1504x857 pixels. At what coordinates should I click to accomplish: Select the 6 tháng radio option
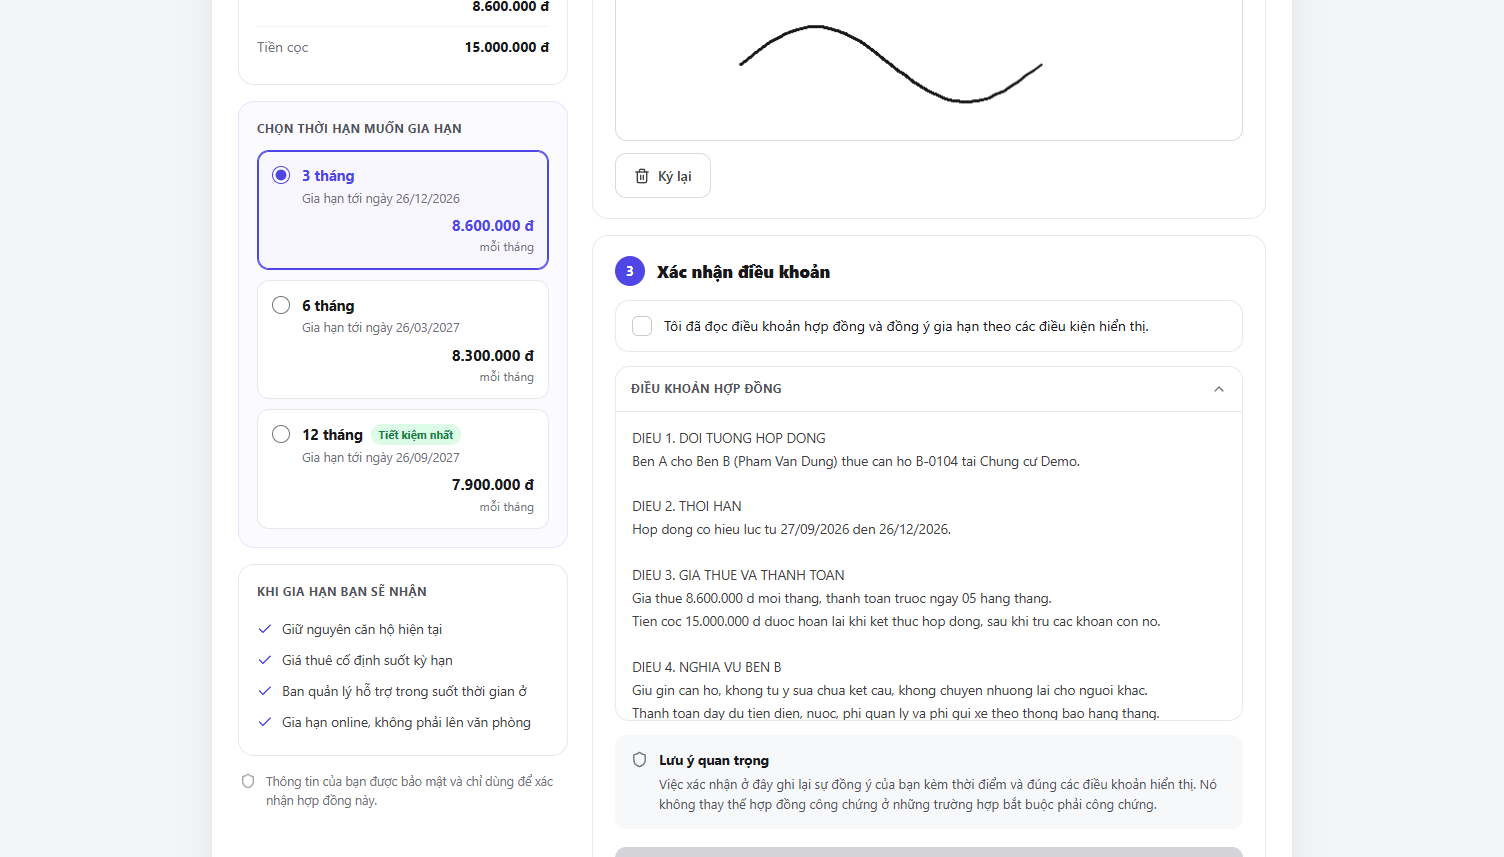click(x=281, y=305)
